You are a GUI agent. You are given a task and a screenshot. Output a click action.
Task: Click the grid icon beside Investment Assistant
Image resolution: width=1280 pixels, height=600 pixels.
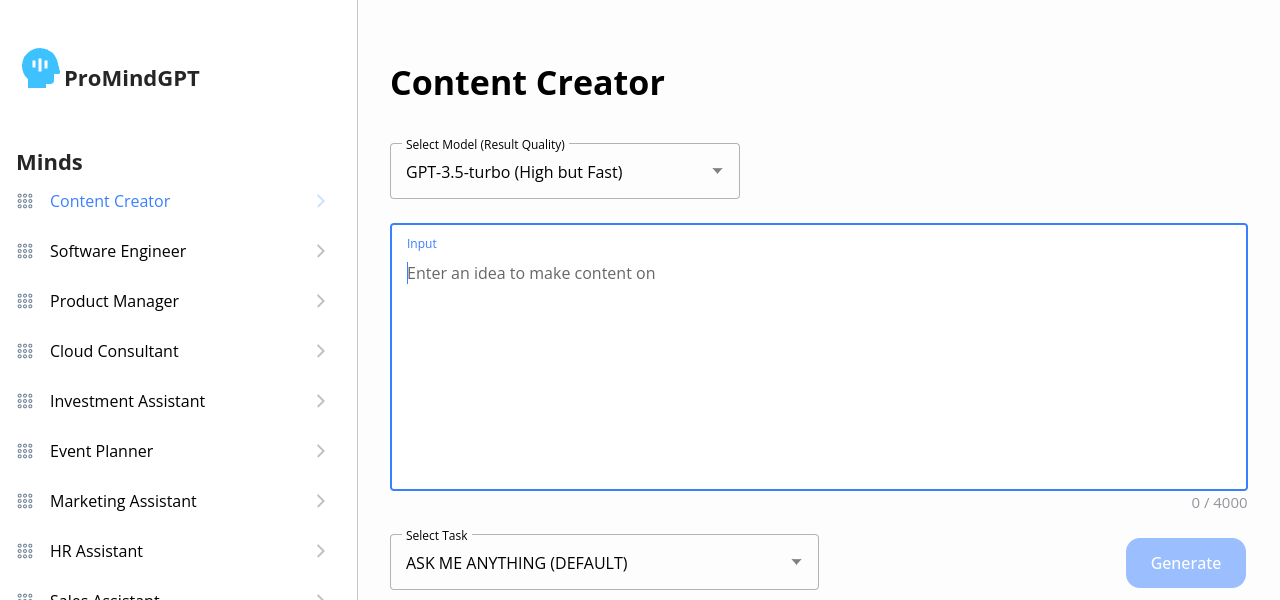coord(25,401)
